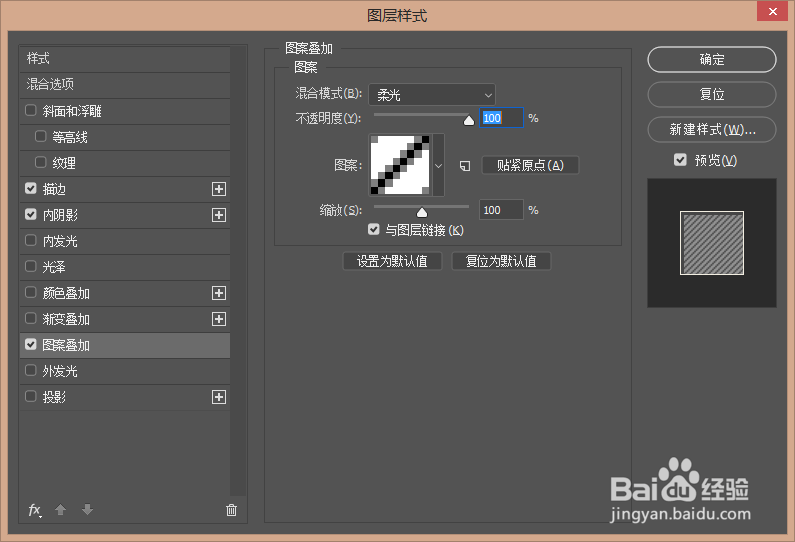795x542 pixels.
Task: Create new preset from current pattern icon
Action: point(464,166)
